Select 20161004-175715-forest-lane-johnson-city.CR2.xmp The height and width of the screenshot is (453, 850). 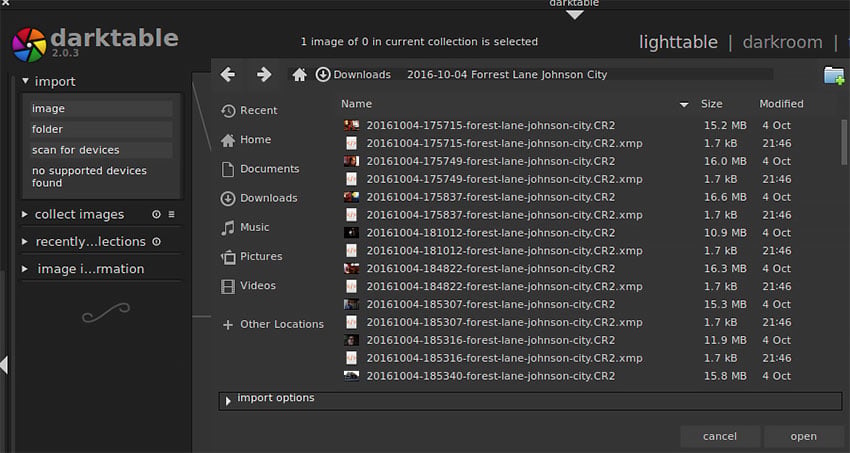pos(504,144)
